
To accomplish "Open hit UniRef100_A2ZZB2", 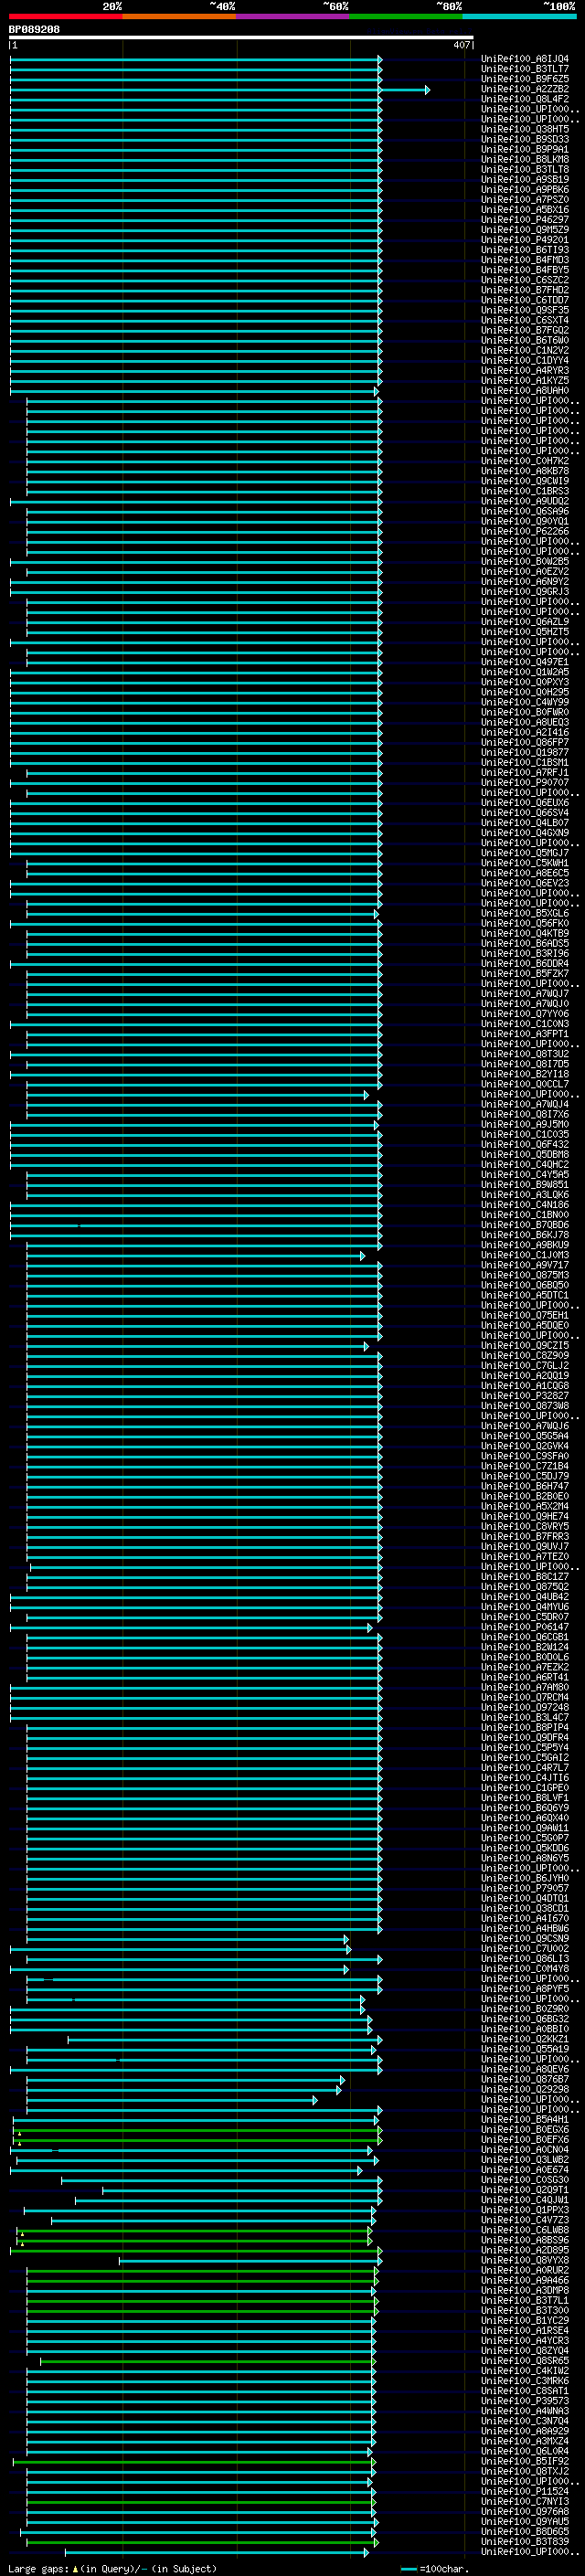I will 524,89.
